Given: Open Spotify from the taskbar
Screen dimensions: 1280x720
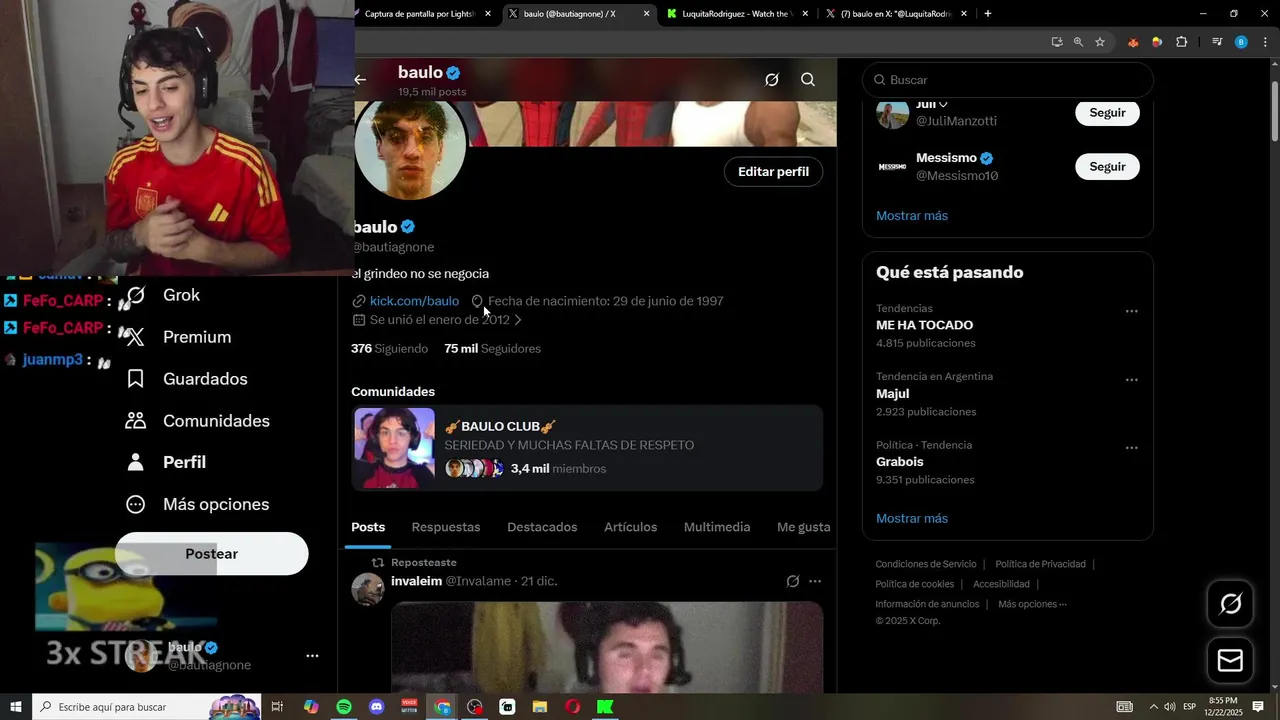Looking at the screenshot, I should (x=344, y=707).
